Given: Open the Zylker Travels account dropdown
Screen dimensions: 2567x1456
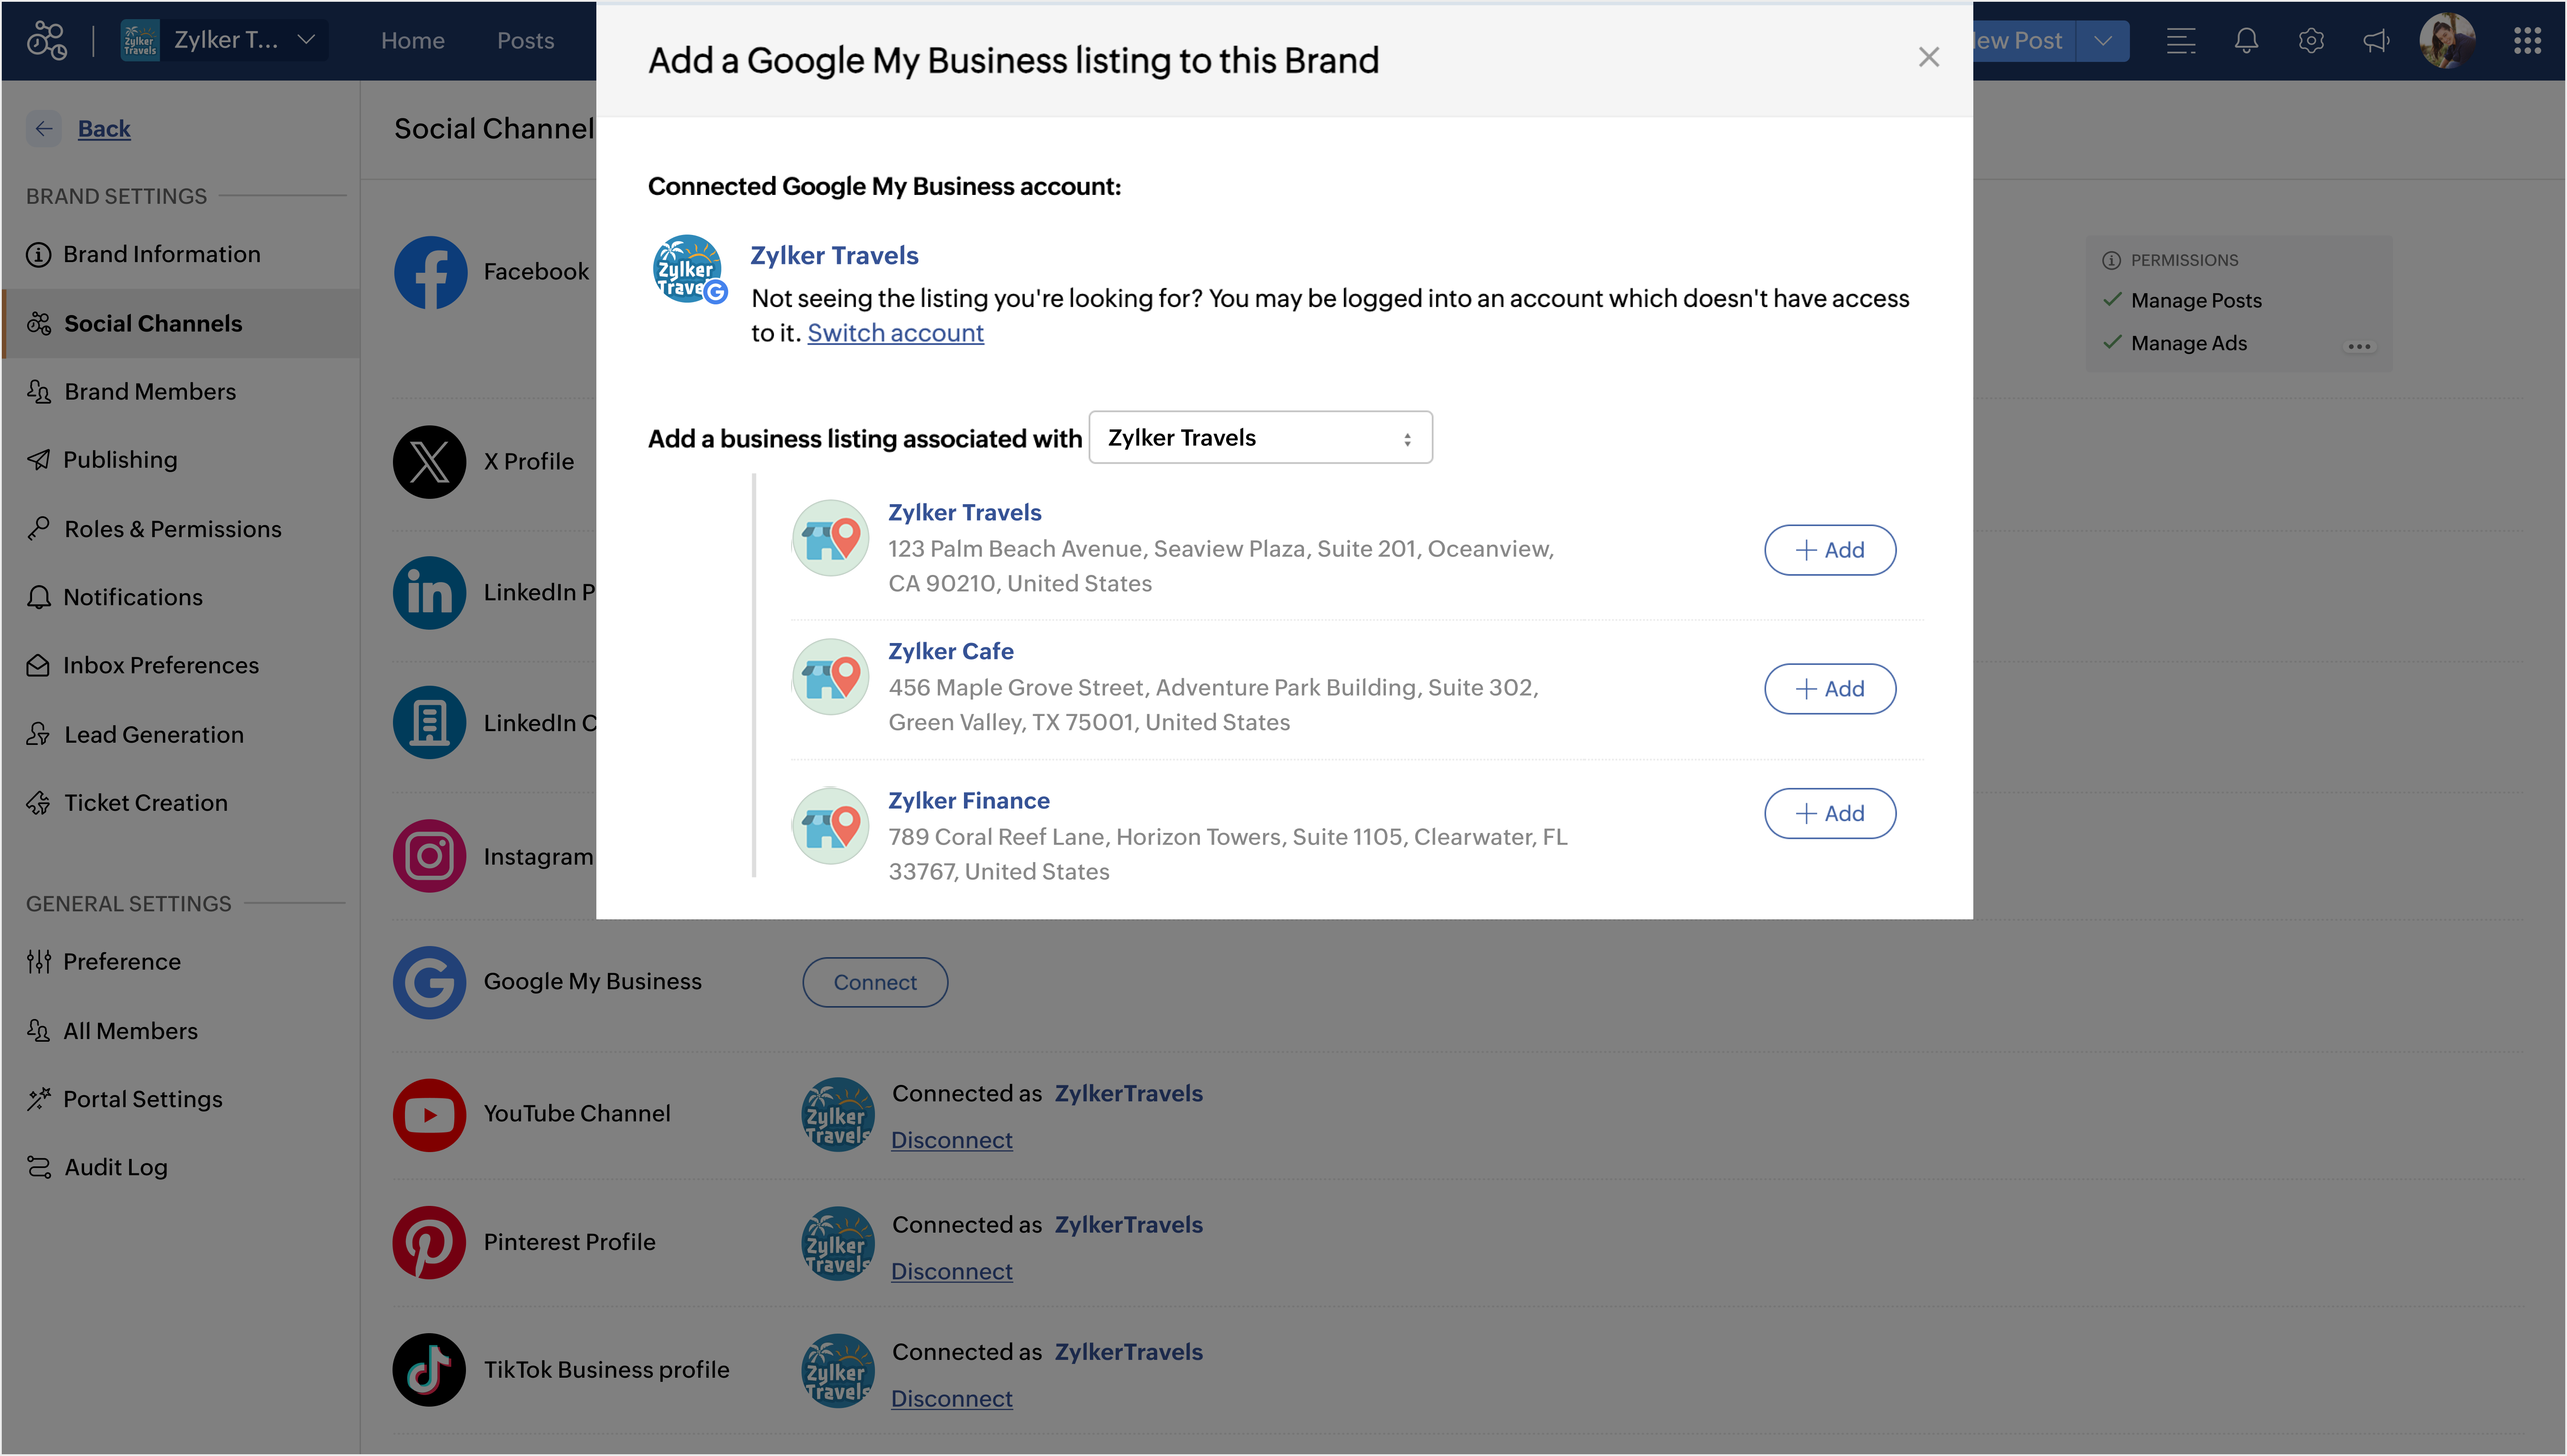Looking at the screenshot, I should click(1260, 437).
